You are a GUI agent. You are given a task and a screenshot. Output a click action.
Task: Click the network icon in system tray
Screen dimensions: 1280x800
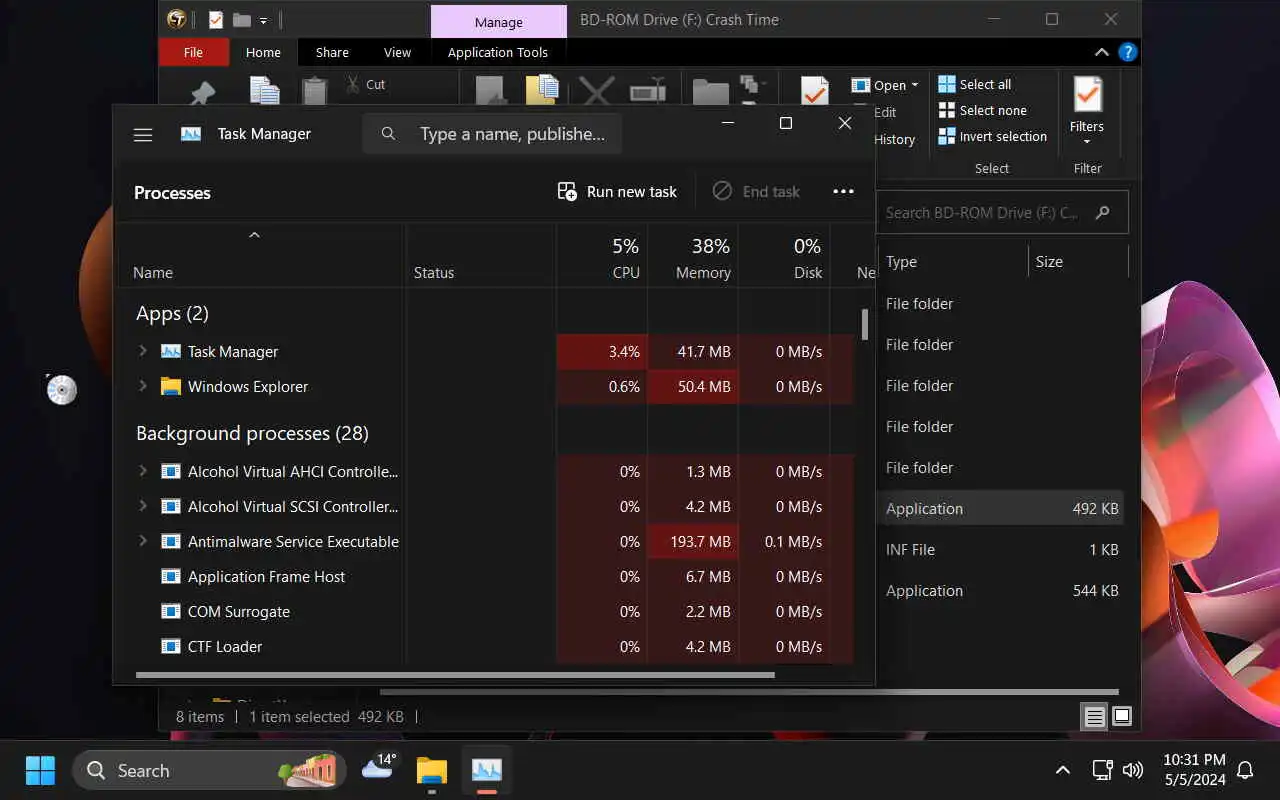click(x=1102, y=770)
